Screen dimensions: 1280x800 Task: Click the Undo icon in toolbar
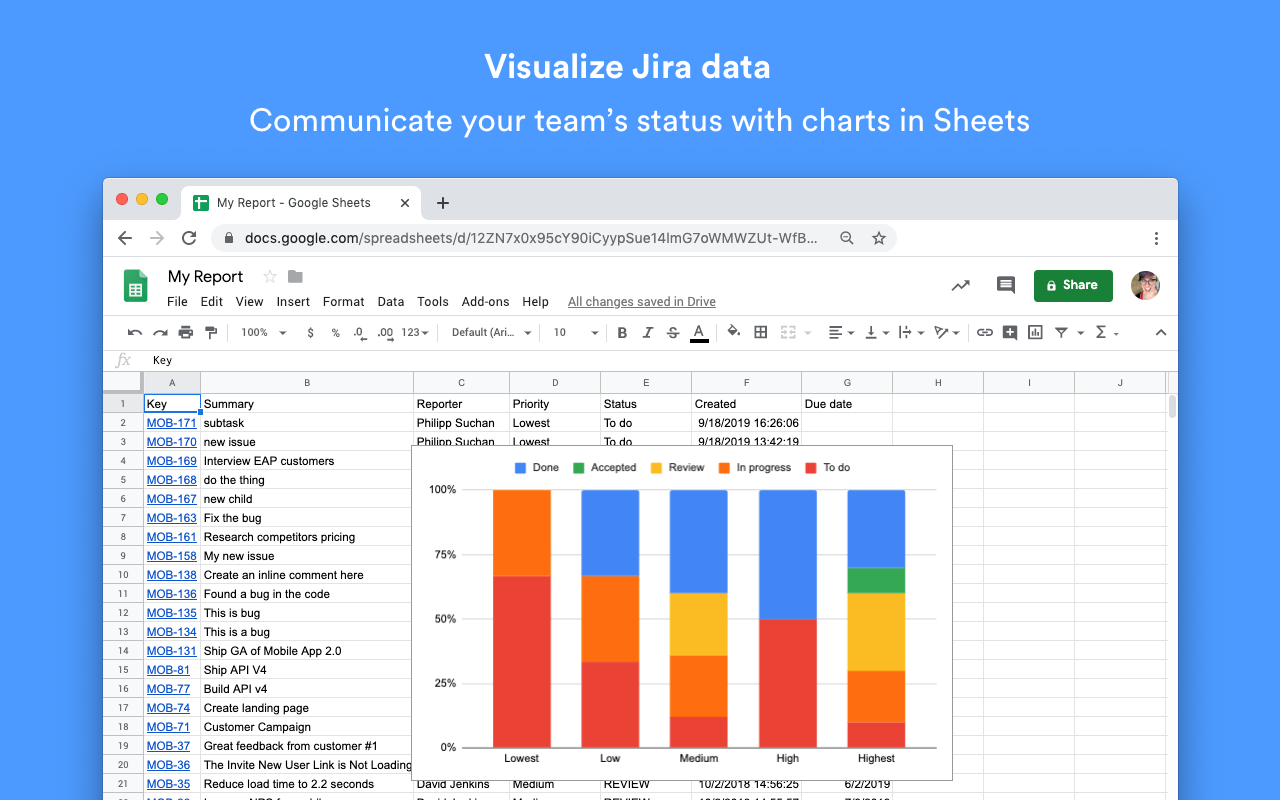pos(134,333)
